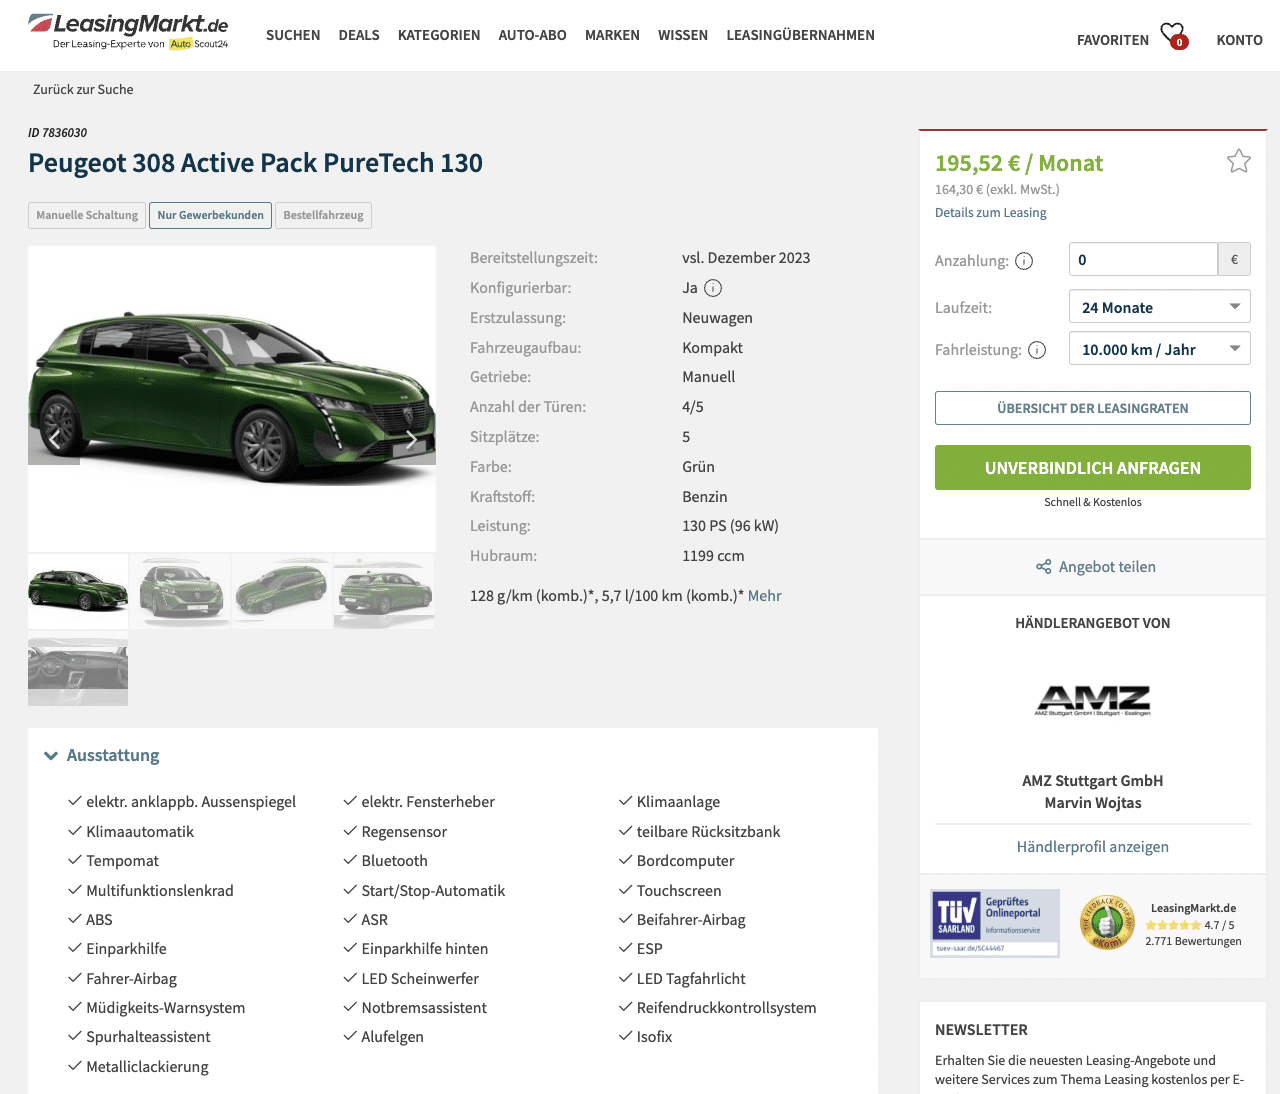Open DEALS menu
Image resolution: width=1280 pixels, height=1094 pixels.
coord(359,35)
